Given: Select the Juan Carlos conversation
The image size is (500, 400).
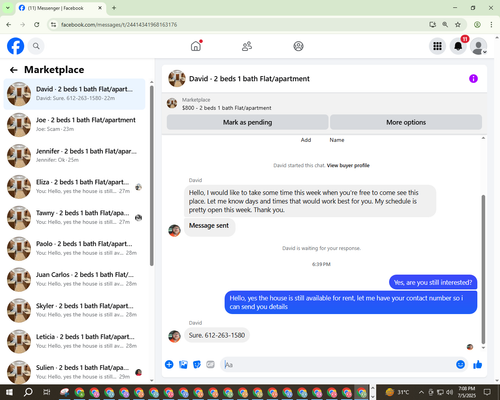Looking at the screenshot, I should [x=74, y=279].
